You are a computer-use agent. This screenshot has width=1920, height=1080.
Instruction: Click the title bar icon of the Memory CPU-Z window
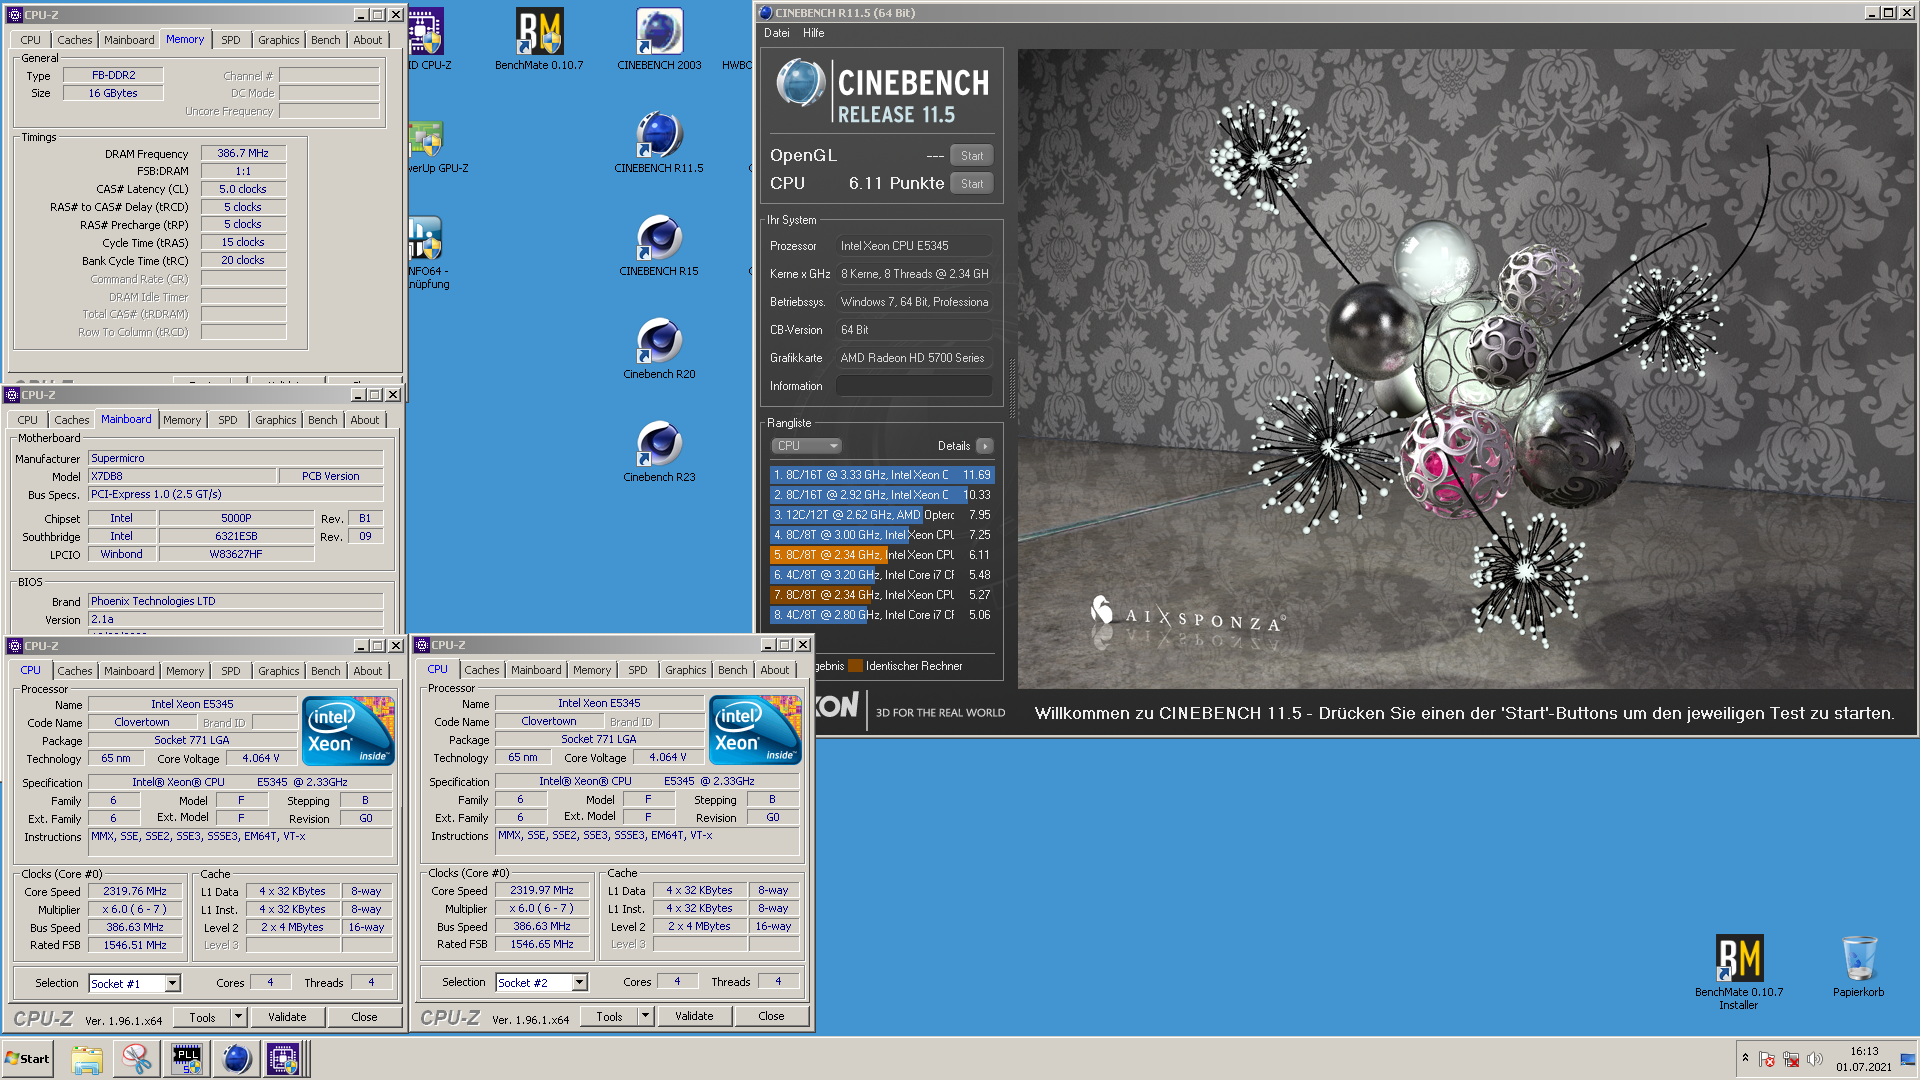pos(15,15)
